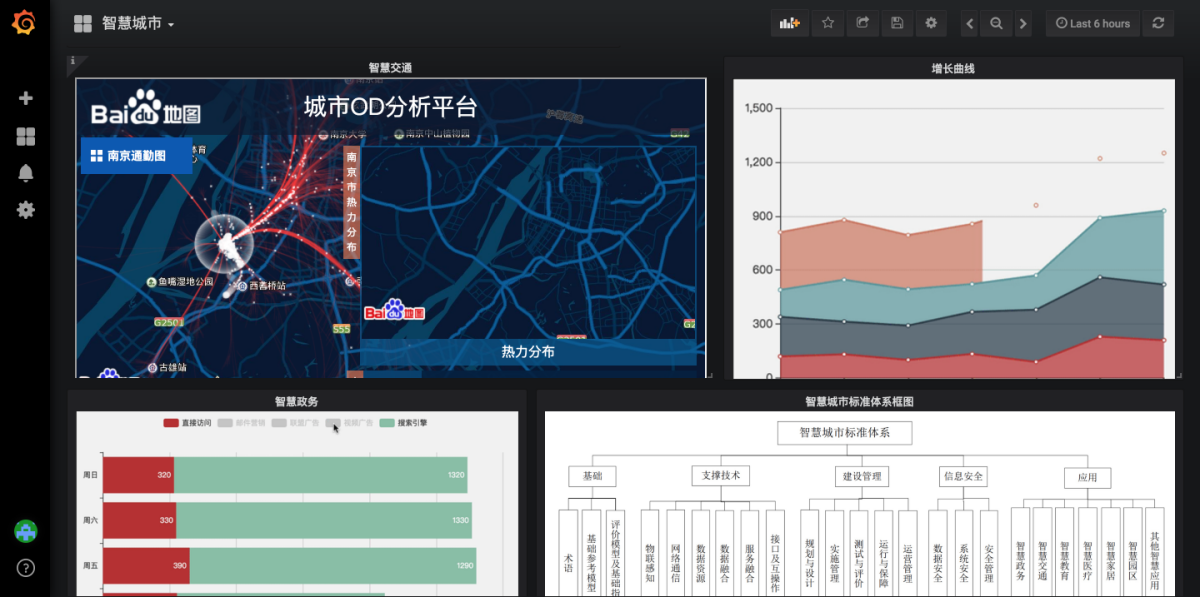
Task: Click the Add panel toolbar icon
Action: (x=790, y=23)
